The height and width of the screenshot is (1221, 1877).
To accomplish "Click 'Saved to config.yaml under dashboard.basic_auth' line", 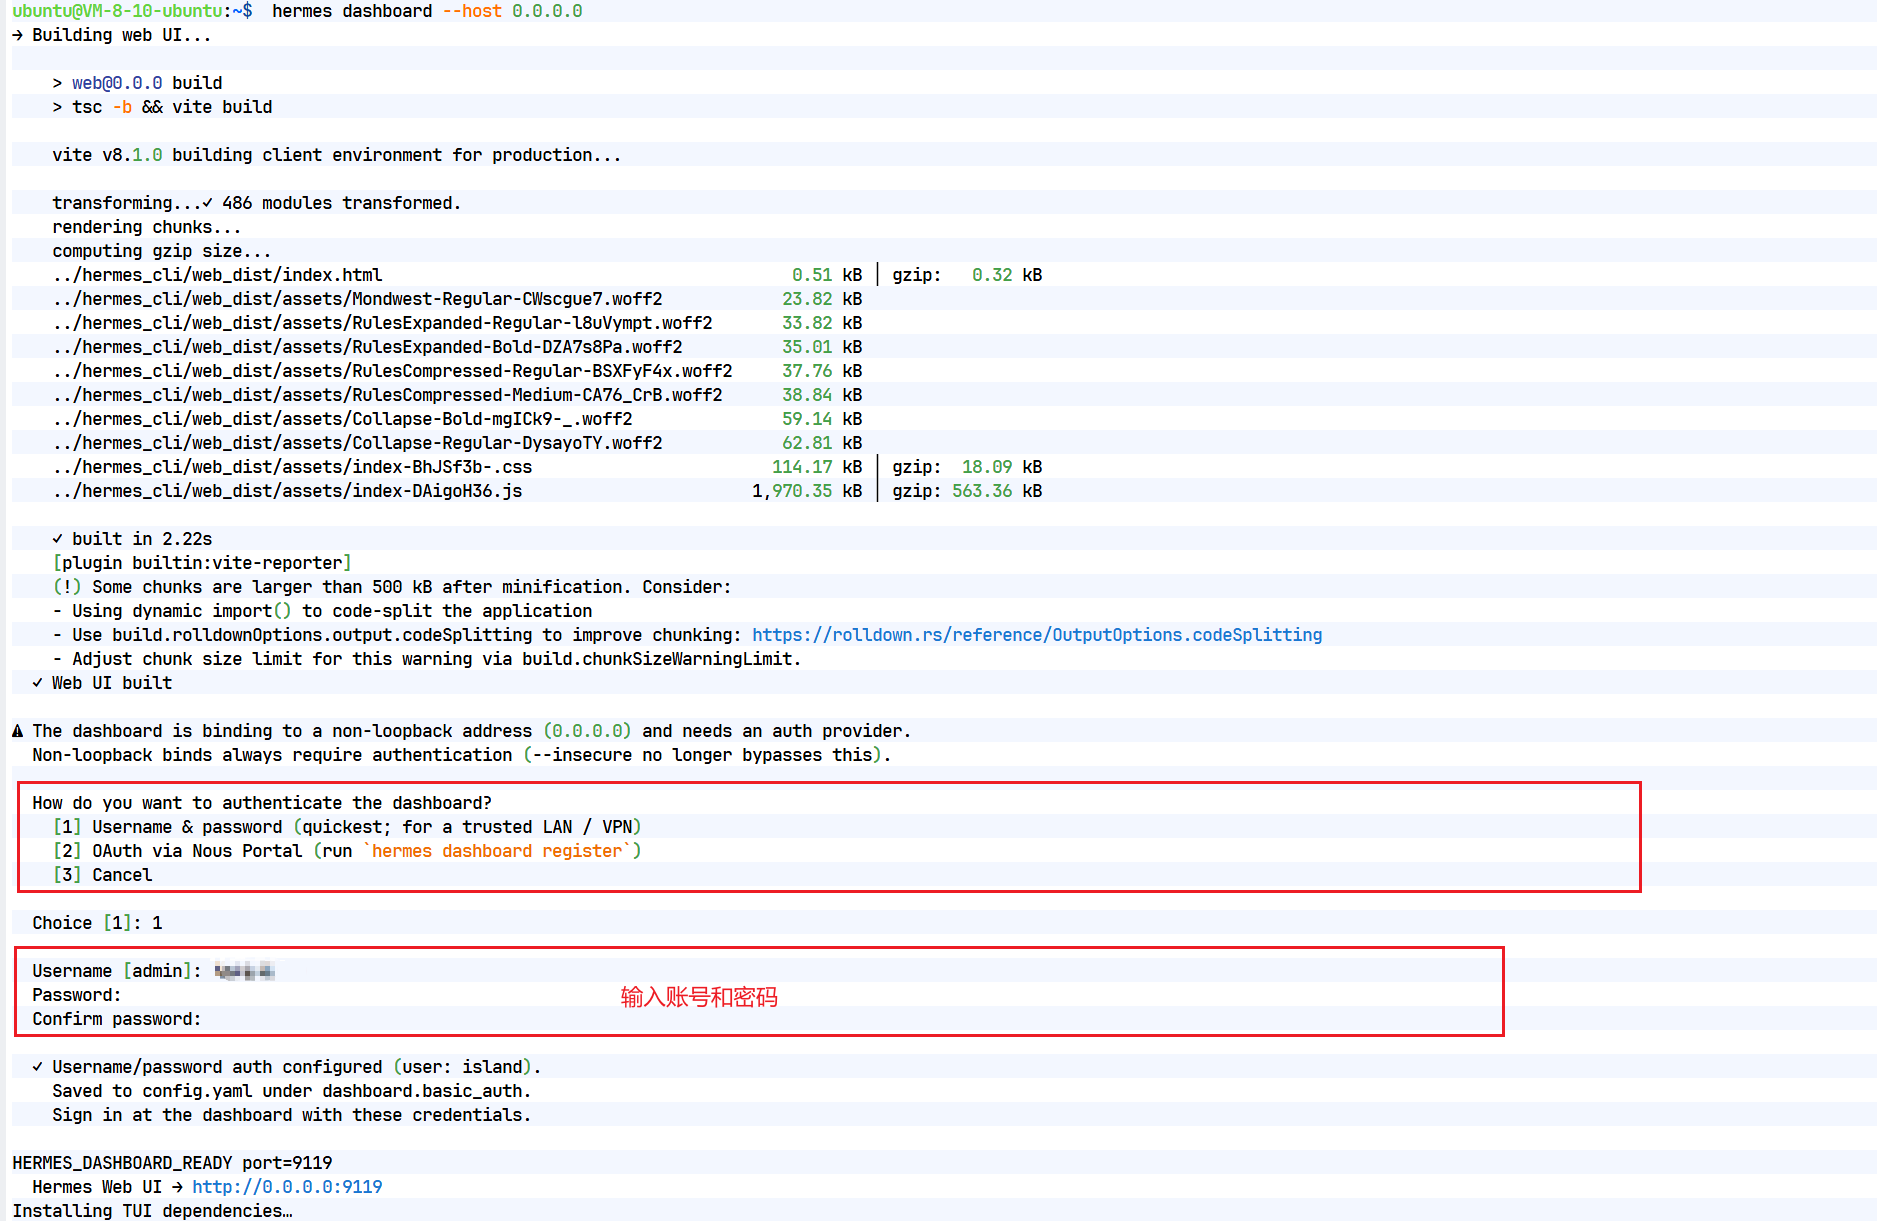I will tap(292, 1091).
